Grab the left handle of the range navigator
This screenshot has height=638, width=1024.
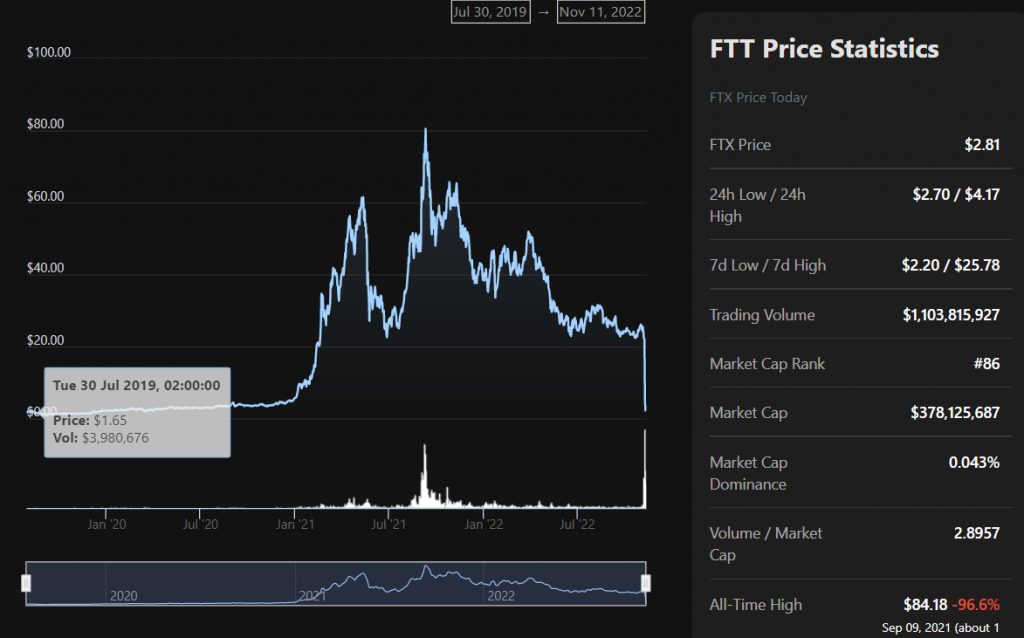(x=27, y=583)
